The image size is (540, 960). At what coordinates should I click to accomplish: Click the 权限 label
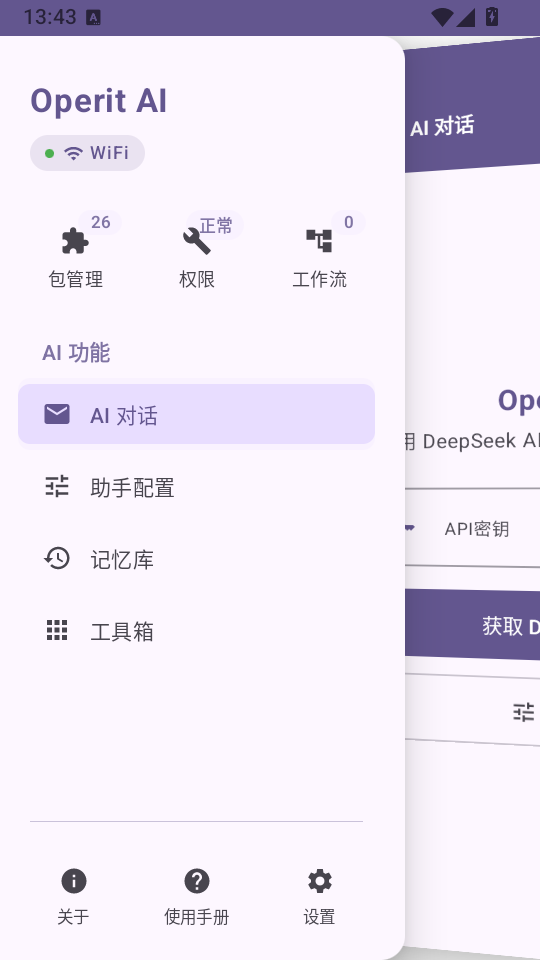pos(197,279)
